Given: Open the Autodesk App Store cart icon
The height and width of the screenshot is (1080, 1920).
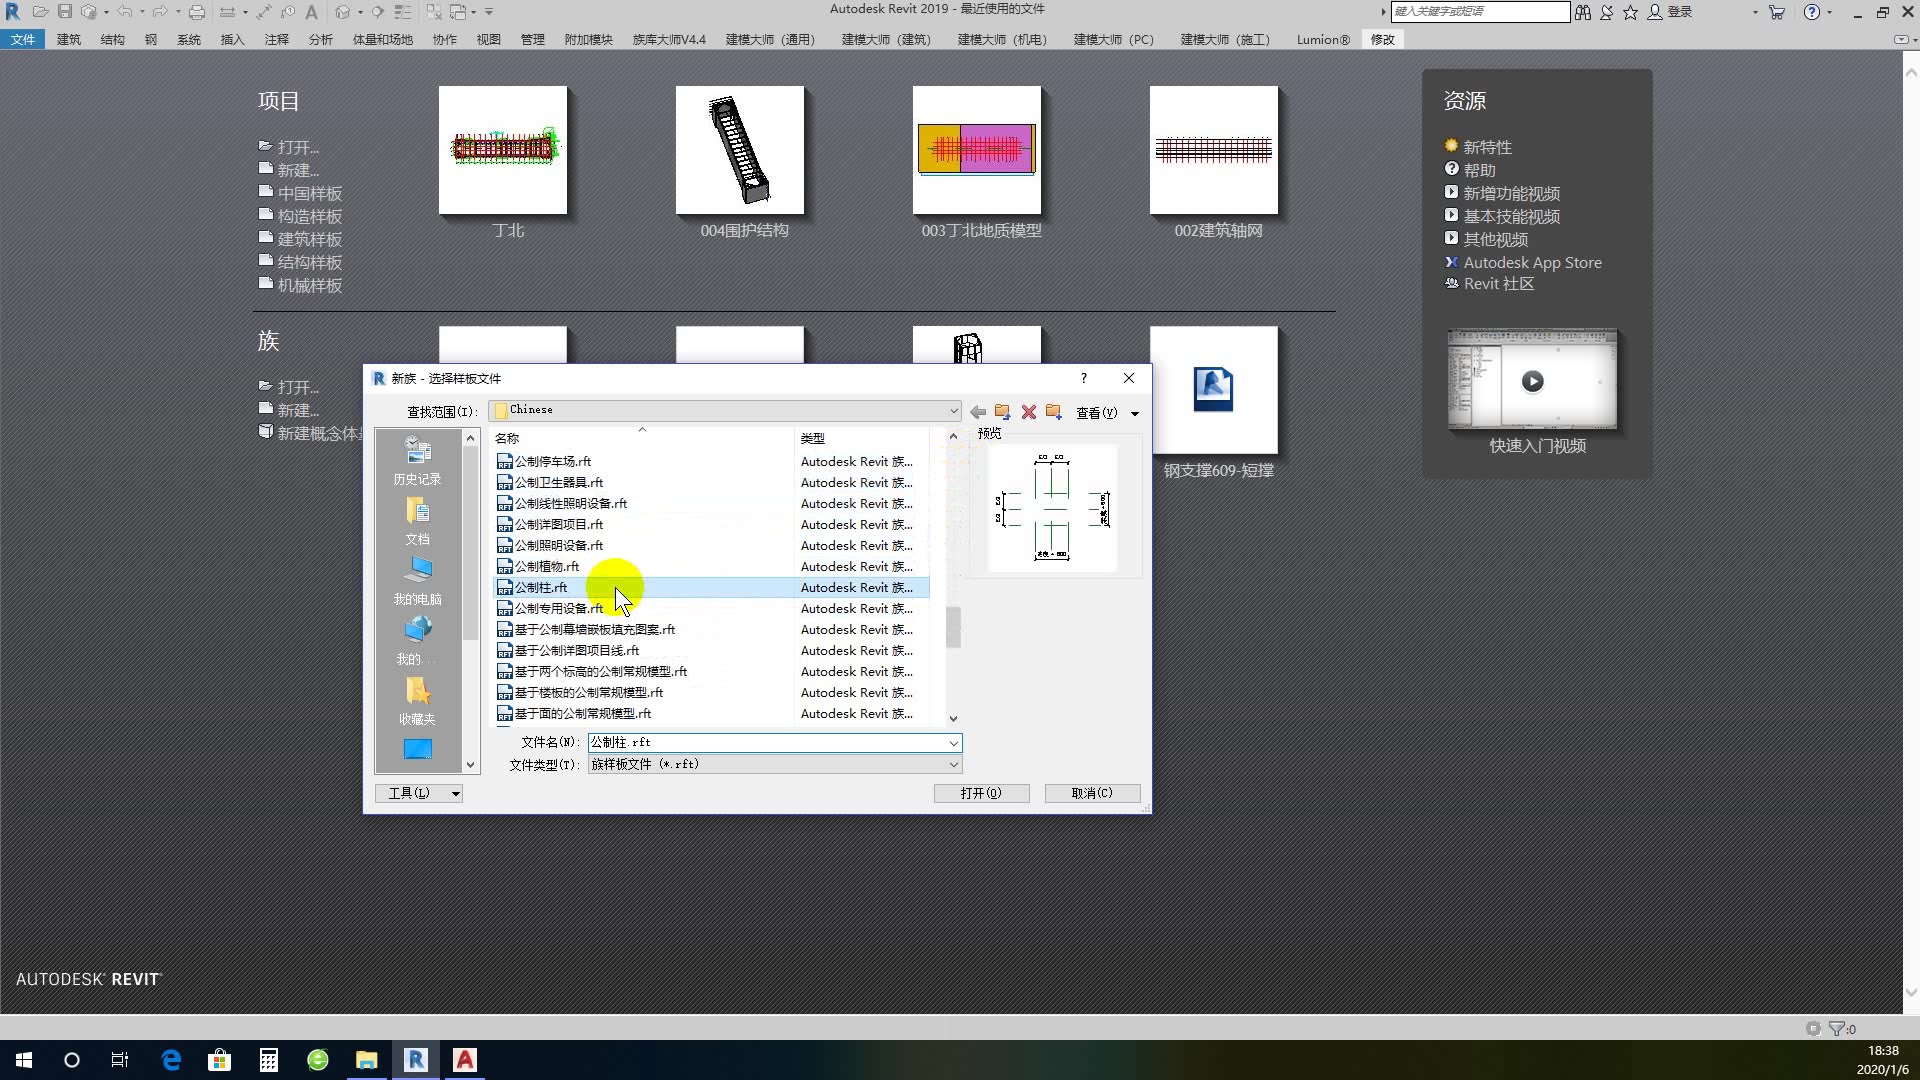Looking at the screenshot, I should 1776,12.
